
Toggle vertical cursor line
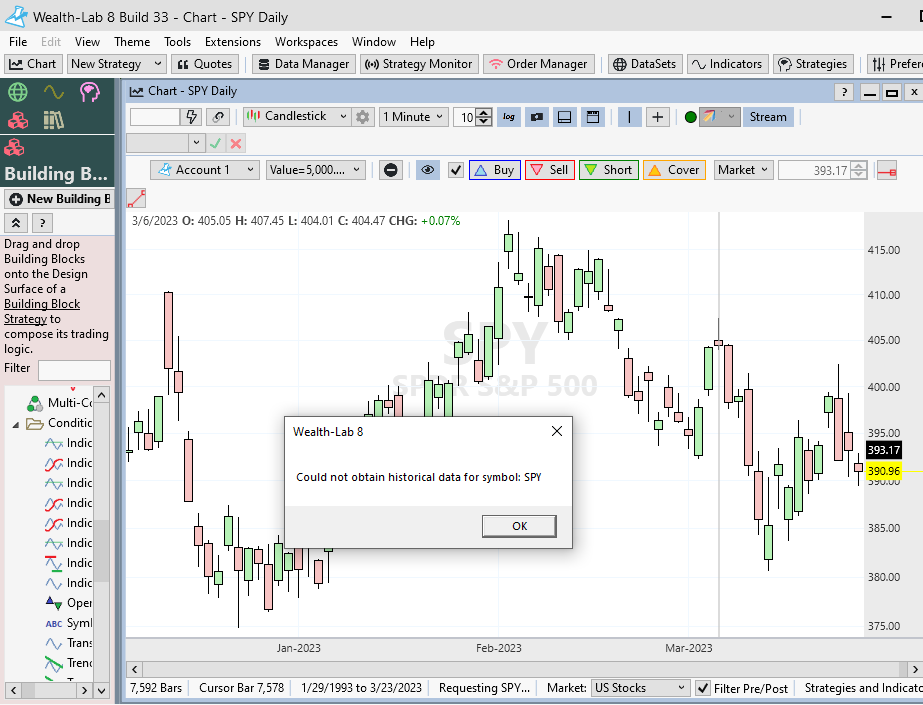[629, 117]
